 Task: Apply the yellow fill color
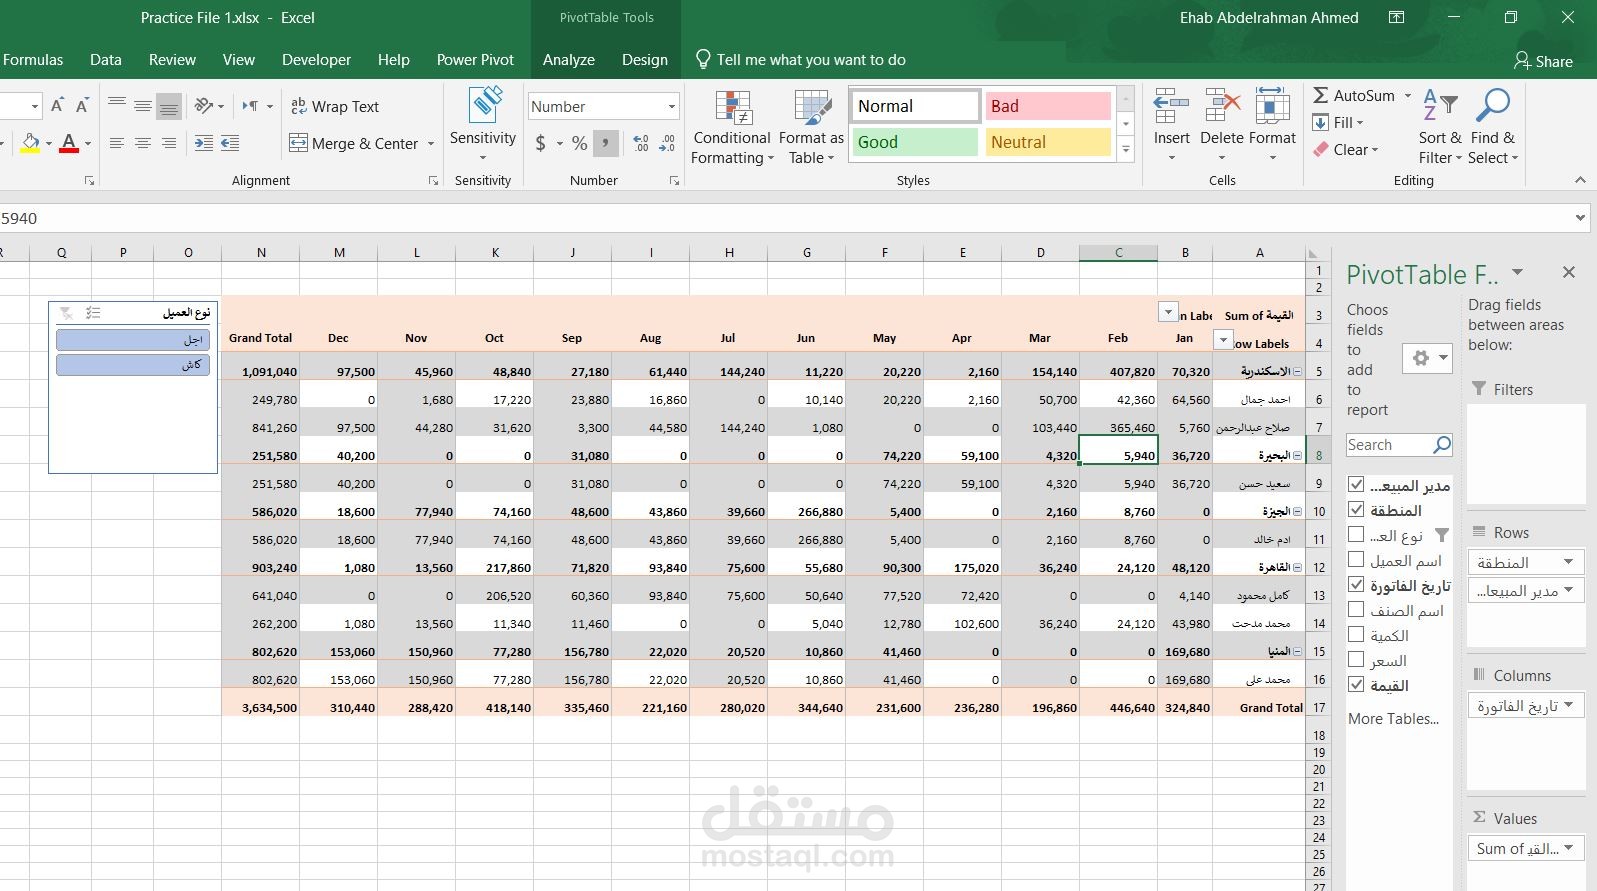[30, 143]
